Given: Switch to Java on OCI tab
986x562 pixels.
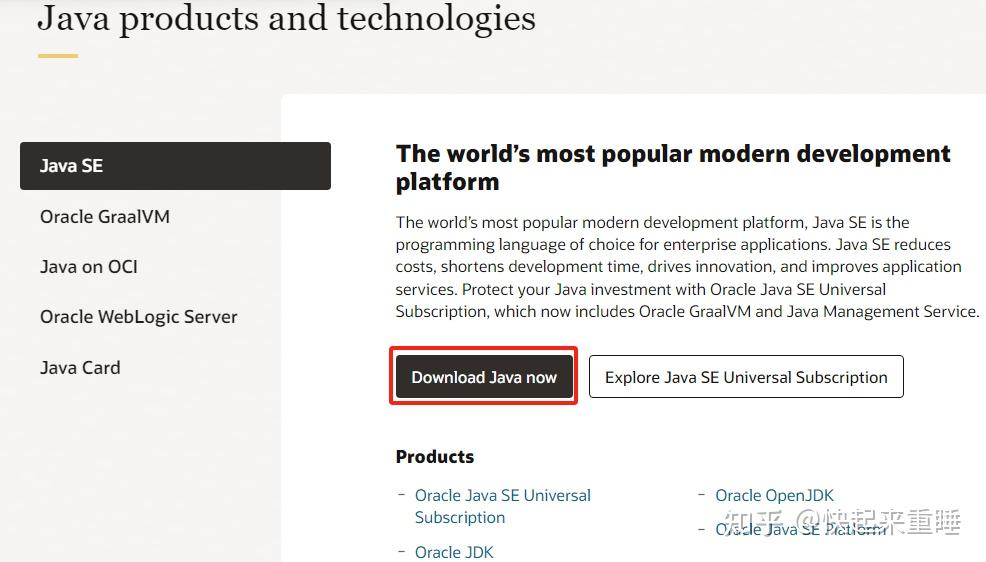Looking at the screenshot, I should click(89, 267).
